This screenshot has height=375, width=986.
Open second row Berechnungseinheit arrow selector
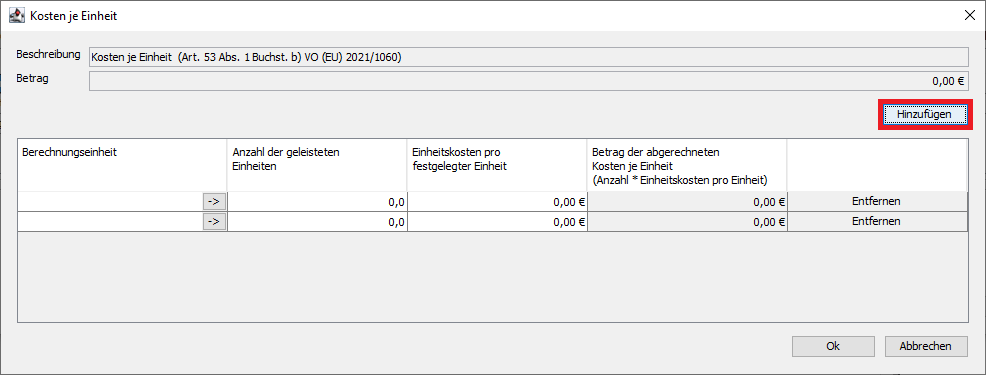coord(214,221)
